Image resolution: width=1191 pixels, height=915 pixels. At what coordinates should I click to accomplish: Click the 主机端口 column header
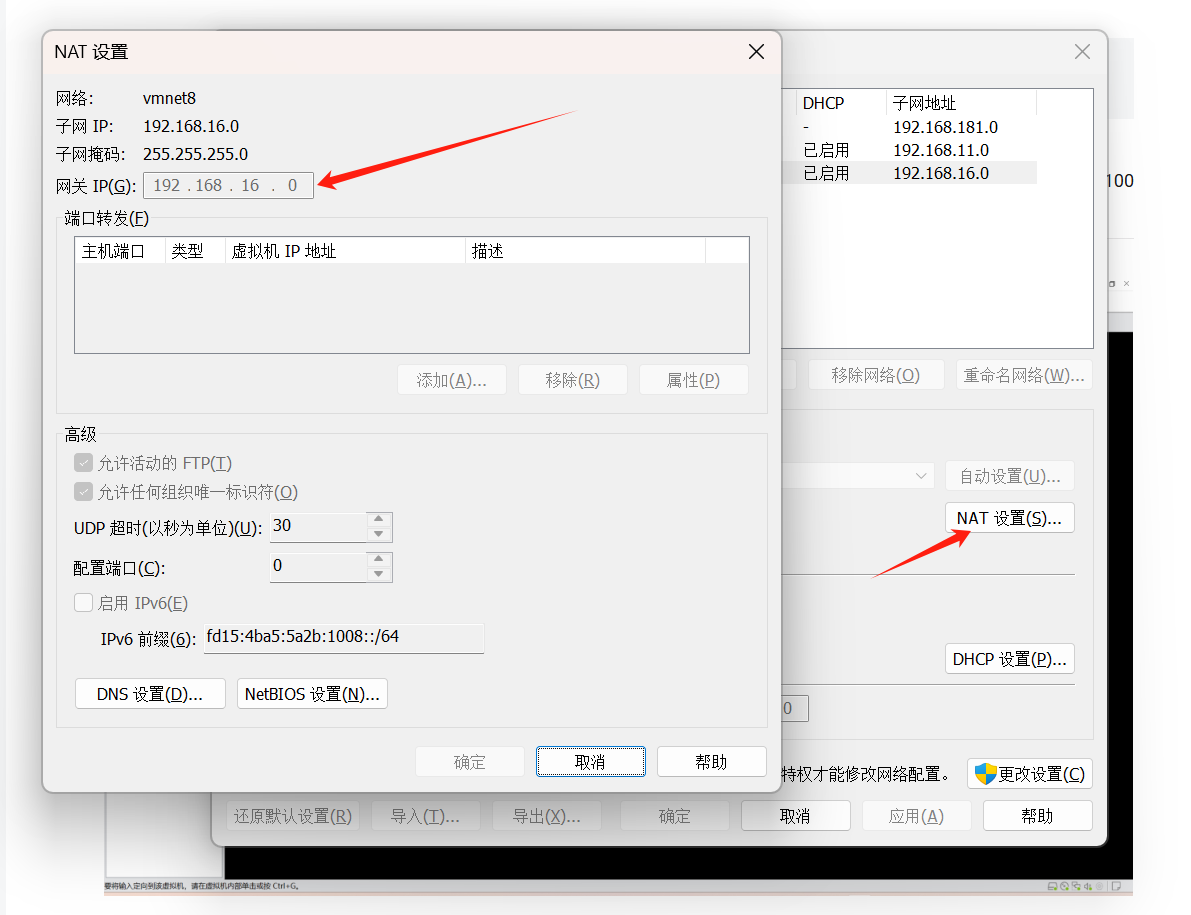point(120,251)
